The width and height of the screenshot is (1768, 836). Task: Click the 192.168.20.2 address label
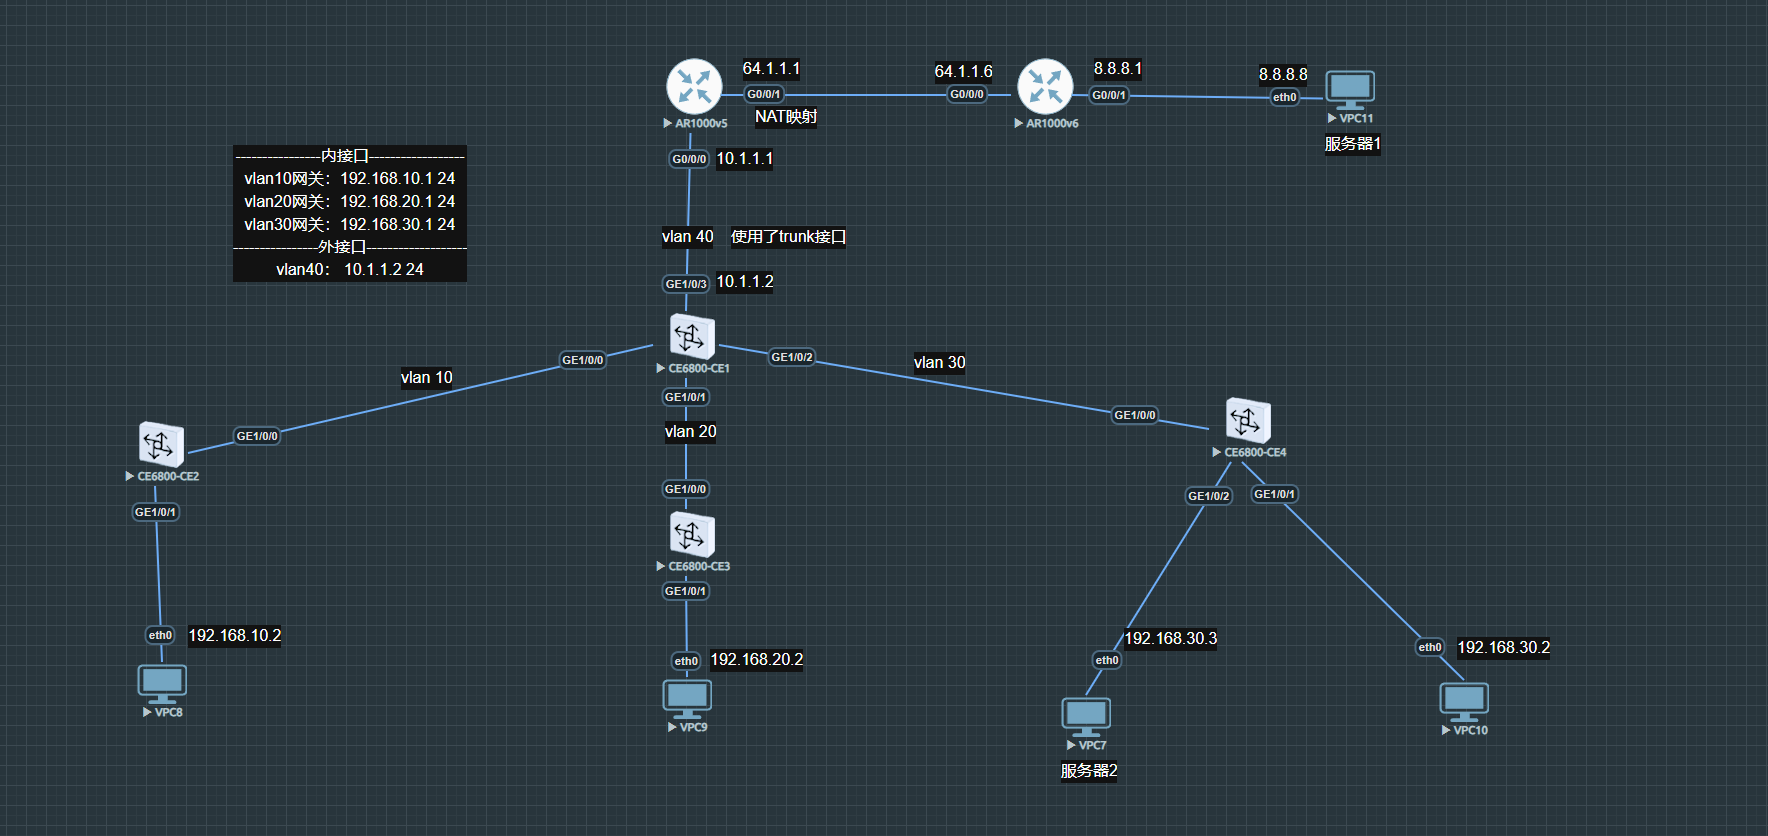[x=756, y=659]
